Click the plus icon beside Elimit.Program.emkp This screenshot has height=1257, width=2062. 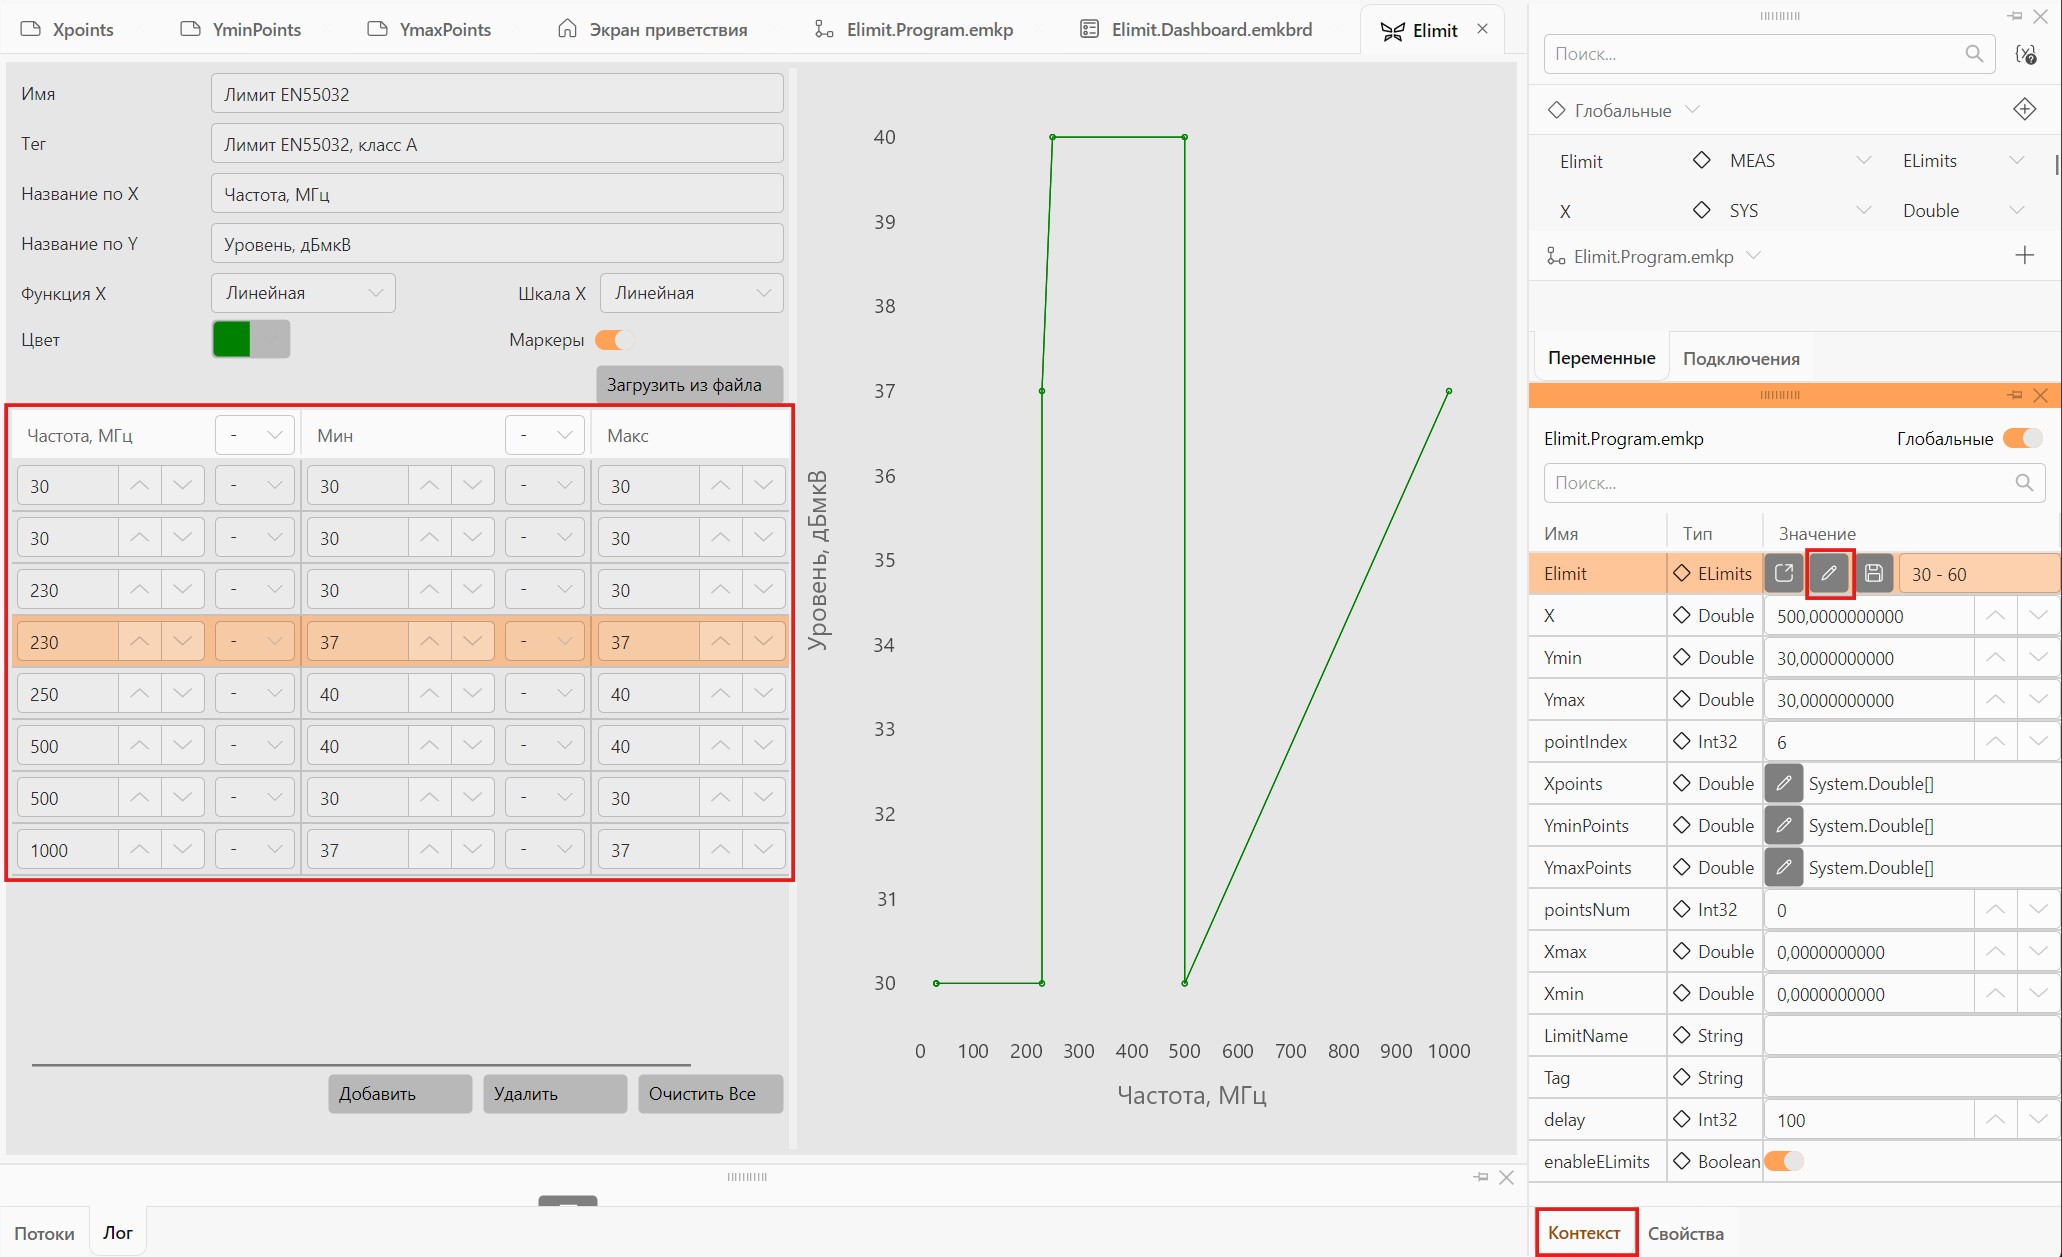pyautogui.click(x=2024, y=256)
